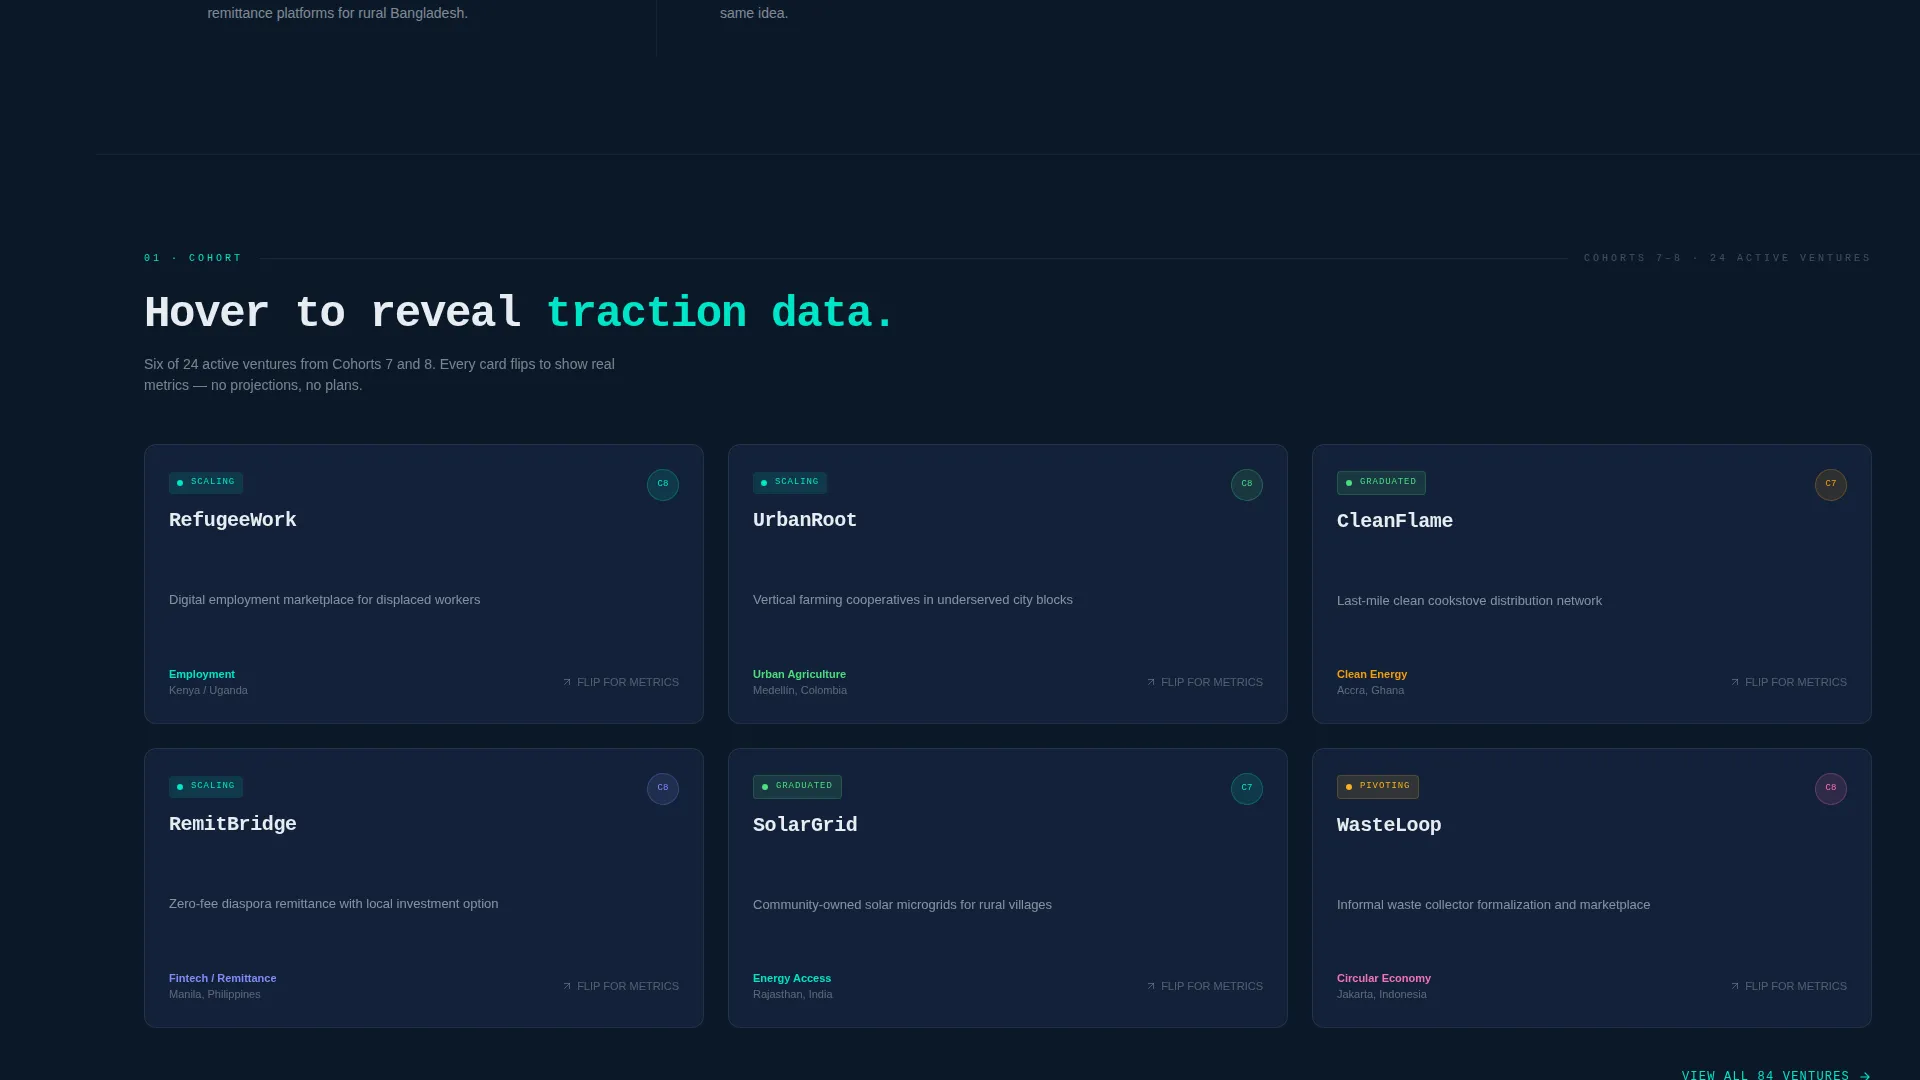
Task: Click the Energy Access sector label
Action: click(792, 978)
